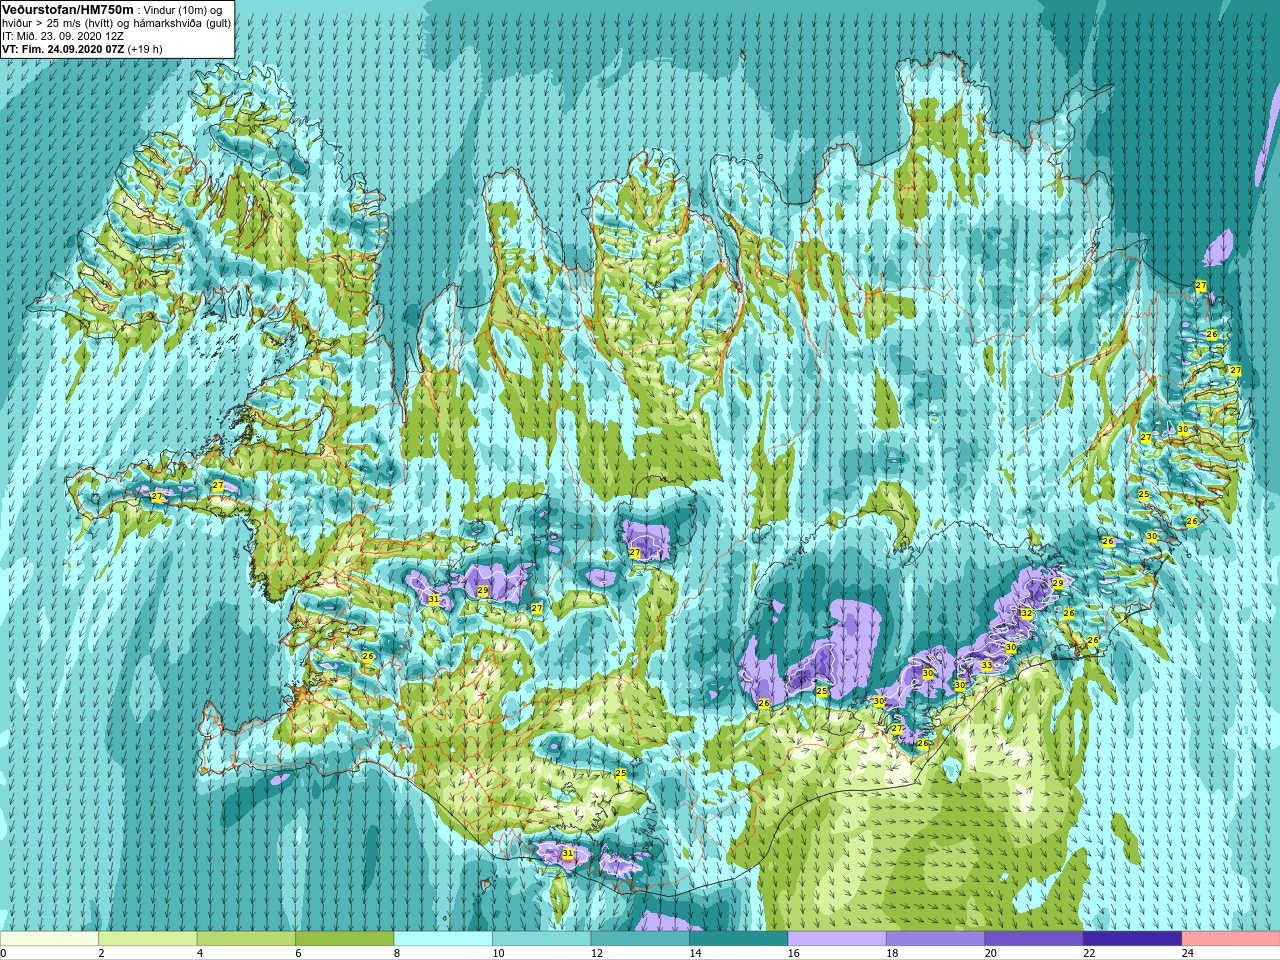Click the legend tick label 0
The width and height of the screenshot is (1280, 960).
click(x=3, y=953)
